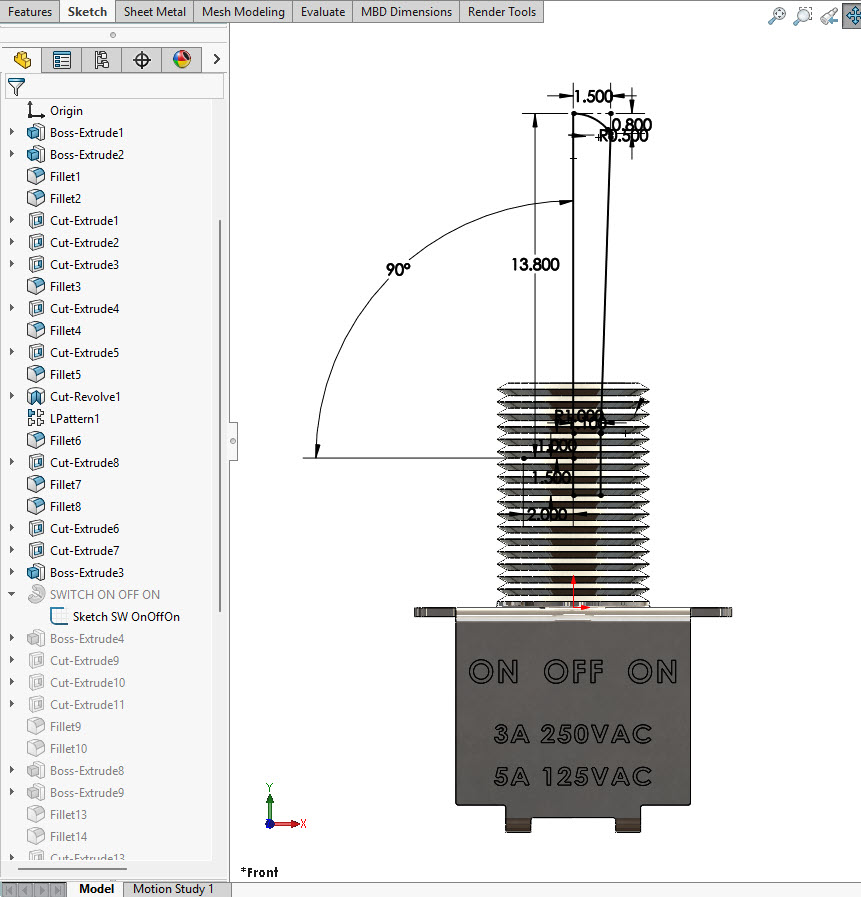
Task: Expand the Boss-Extrude1 feature
Action: point(12,132)
